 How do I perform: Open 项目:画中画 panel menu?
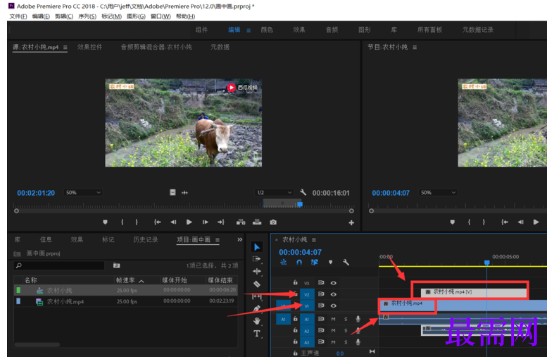point(217,240)
